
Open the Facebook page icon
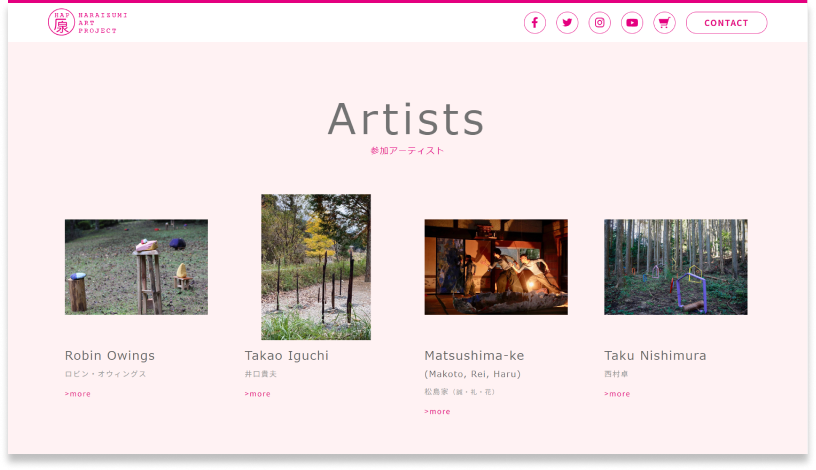pos(535,23)
